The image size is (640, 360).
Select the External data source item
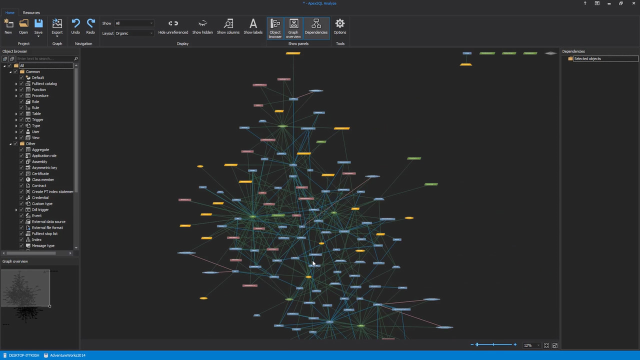click(x=49, y=222)
